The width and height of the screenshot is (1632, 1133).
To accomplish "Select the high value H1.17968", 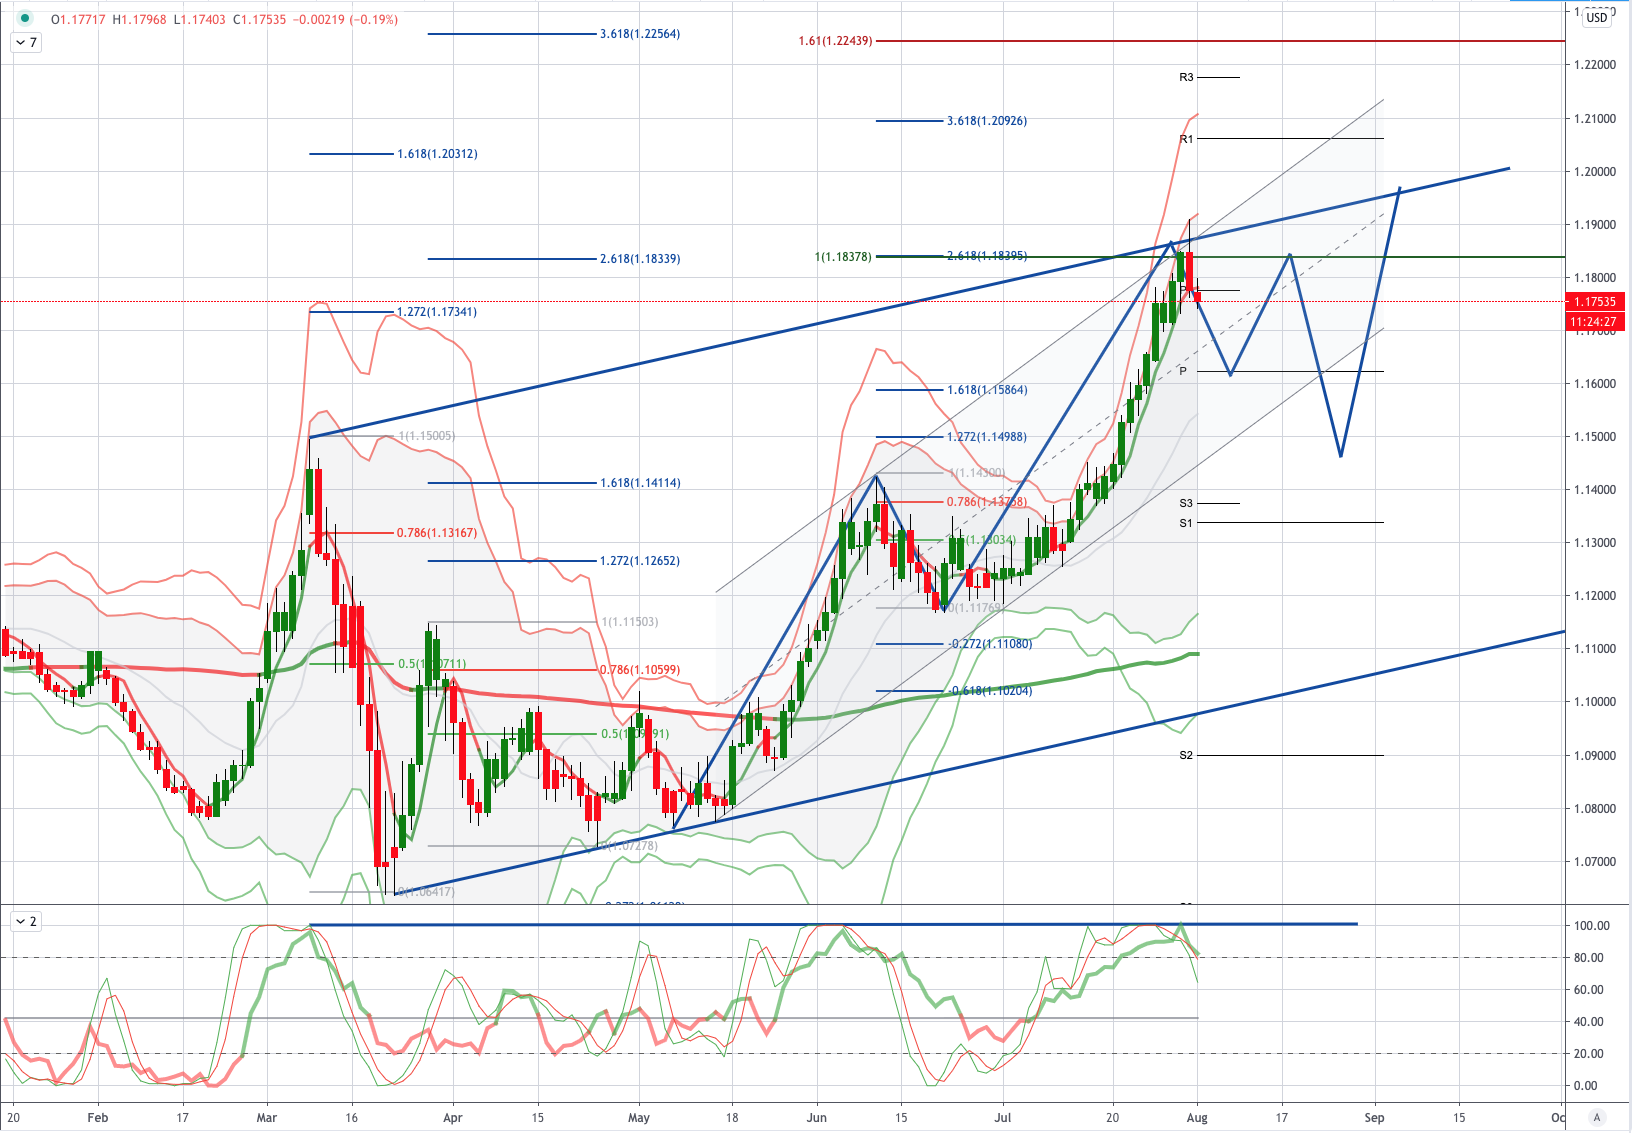I will [139, 20].
